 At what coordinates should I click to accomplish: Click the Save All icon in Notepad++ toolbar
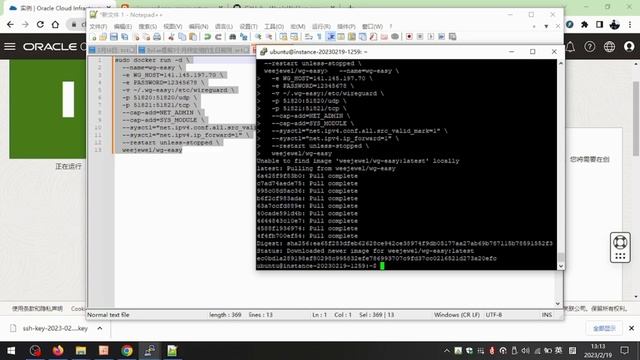(x=124, y=37)
